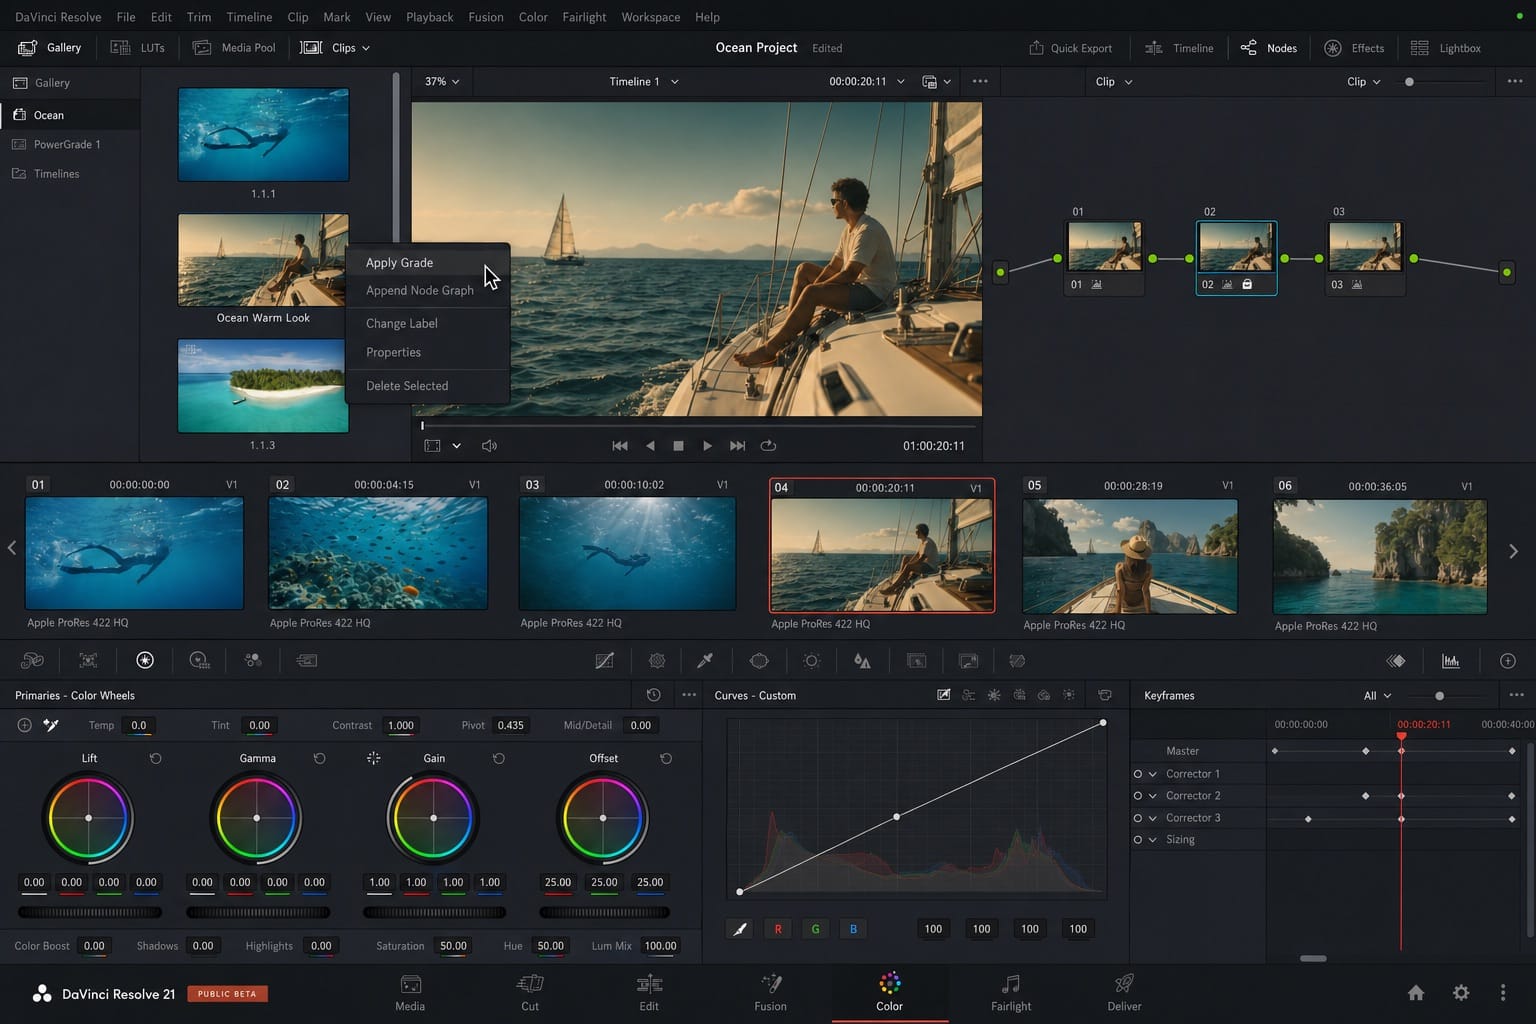Viewport: 1536px width, 1024px height.
Task: Open the Fairlight menu in menu bar
Action: [x=584, y=17]
